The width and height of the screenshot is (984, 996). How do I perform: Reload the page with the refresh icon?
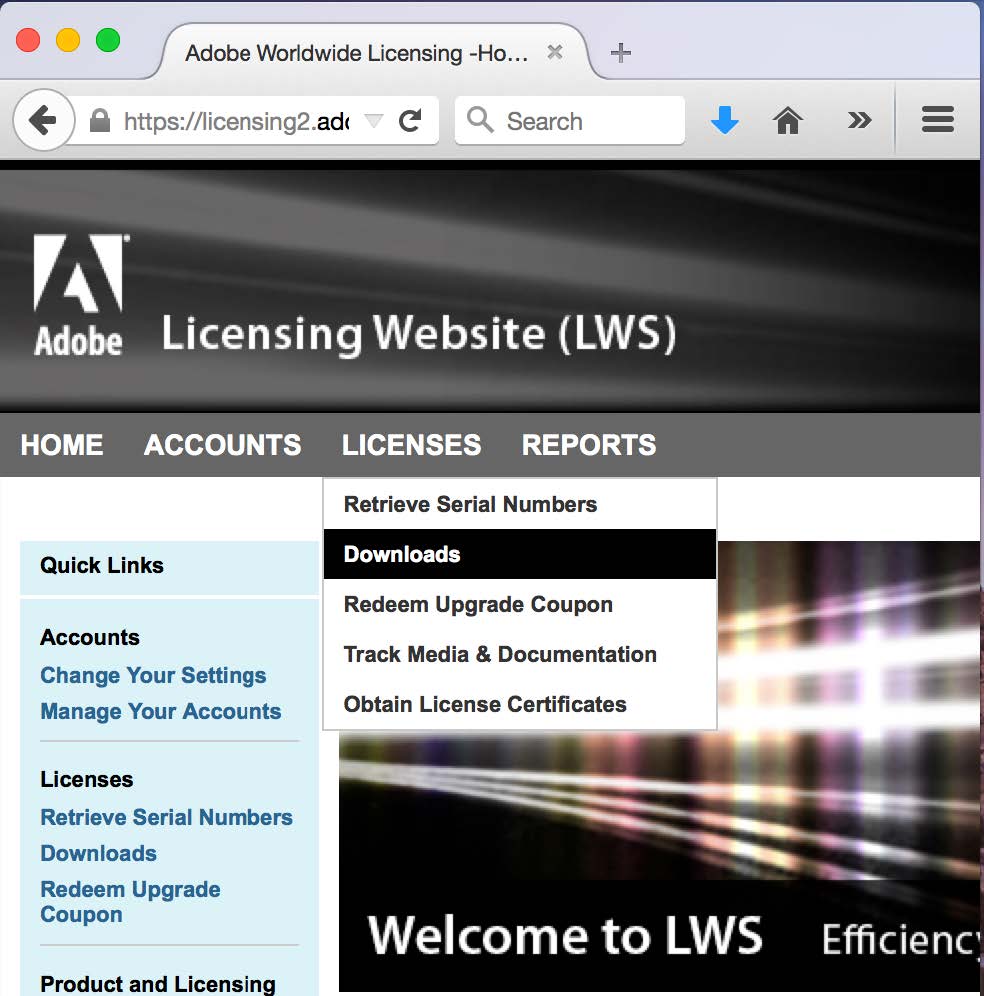pyautogui.click(x=410, y=120)
